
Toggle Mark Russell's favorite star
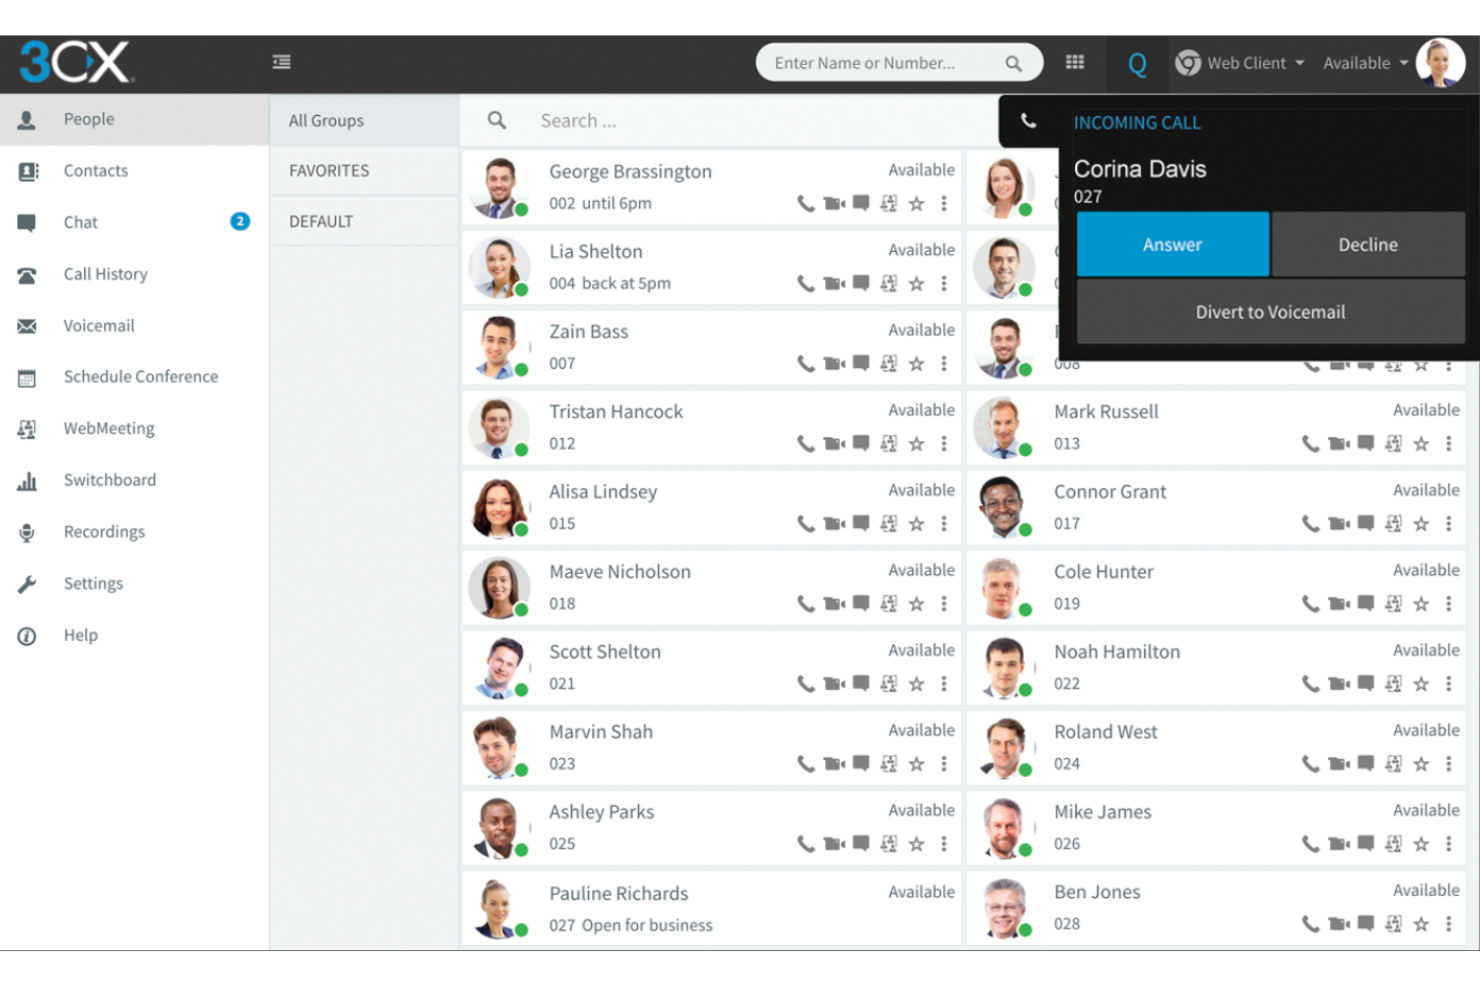coord(1421,443)
